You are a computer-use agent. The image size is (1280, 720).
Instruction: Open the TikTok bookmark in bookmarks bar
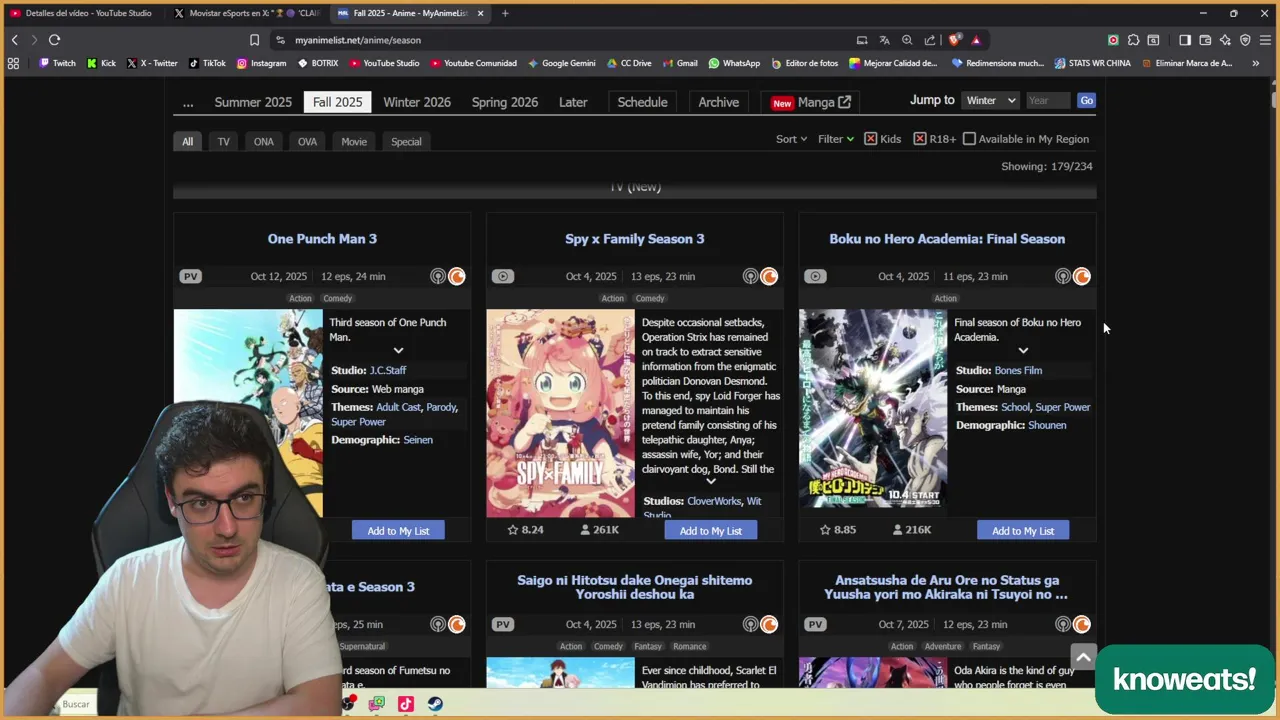click(x=207, y=63)
